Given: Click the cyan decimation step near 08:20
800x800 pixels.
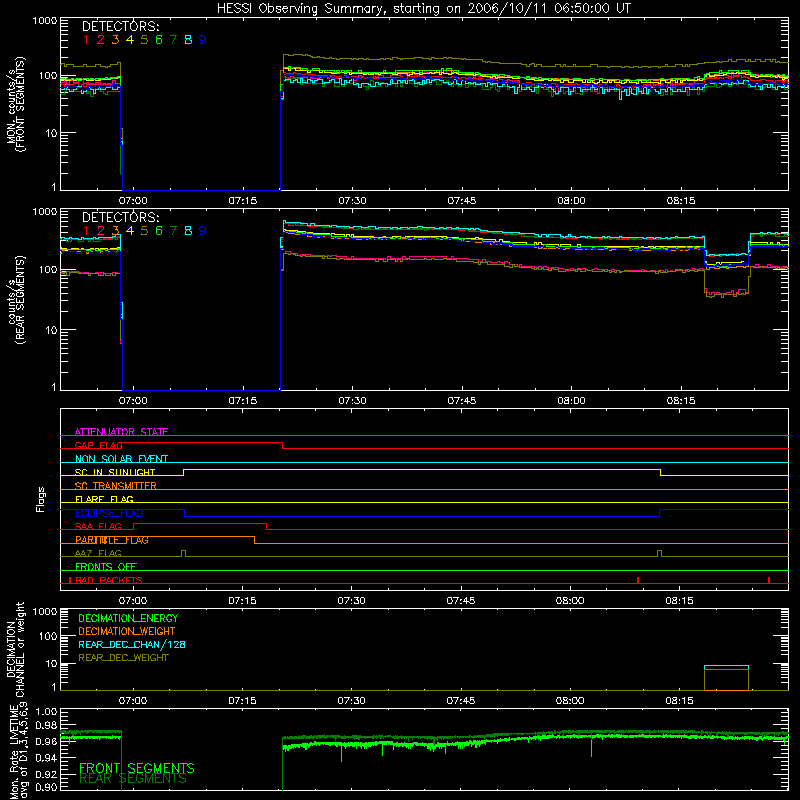Looking at the screenshot, I should [726, 666].
